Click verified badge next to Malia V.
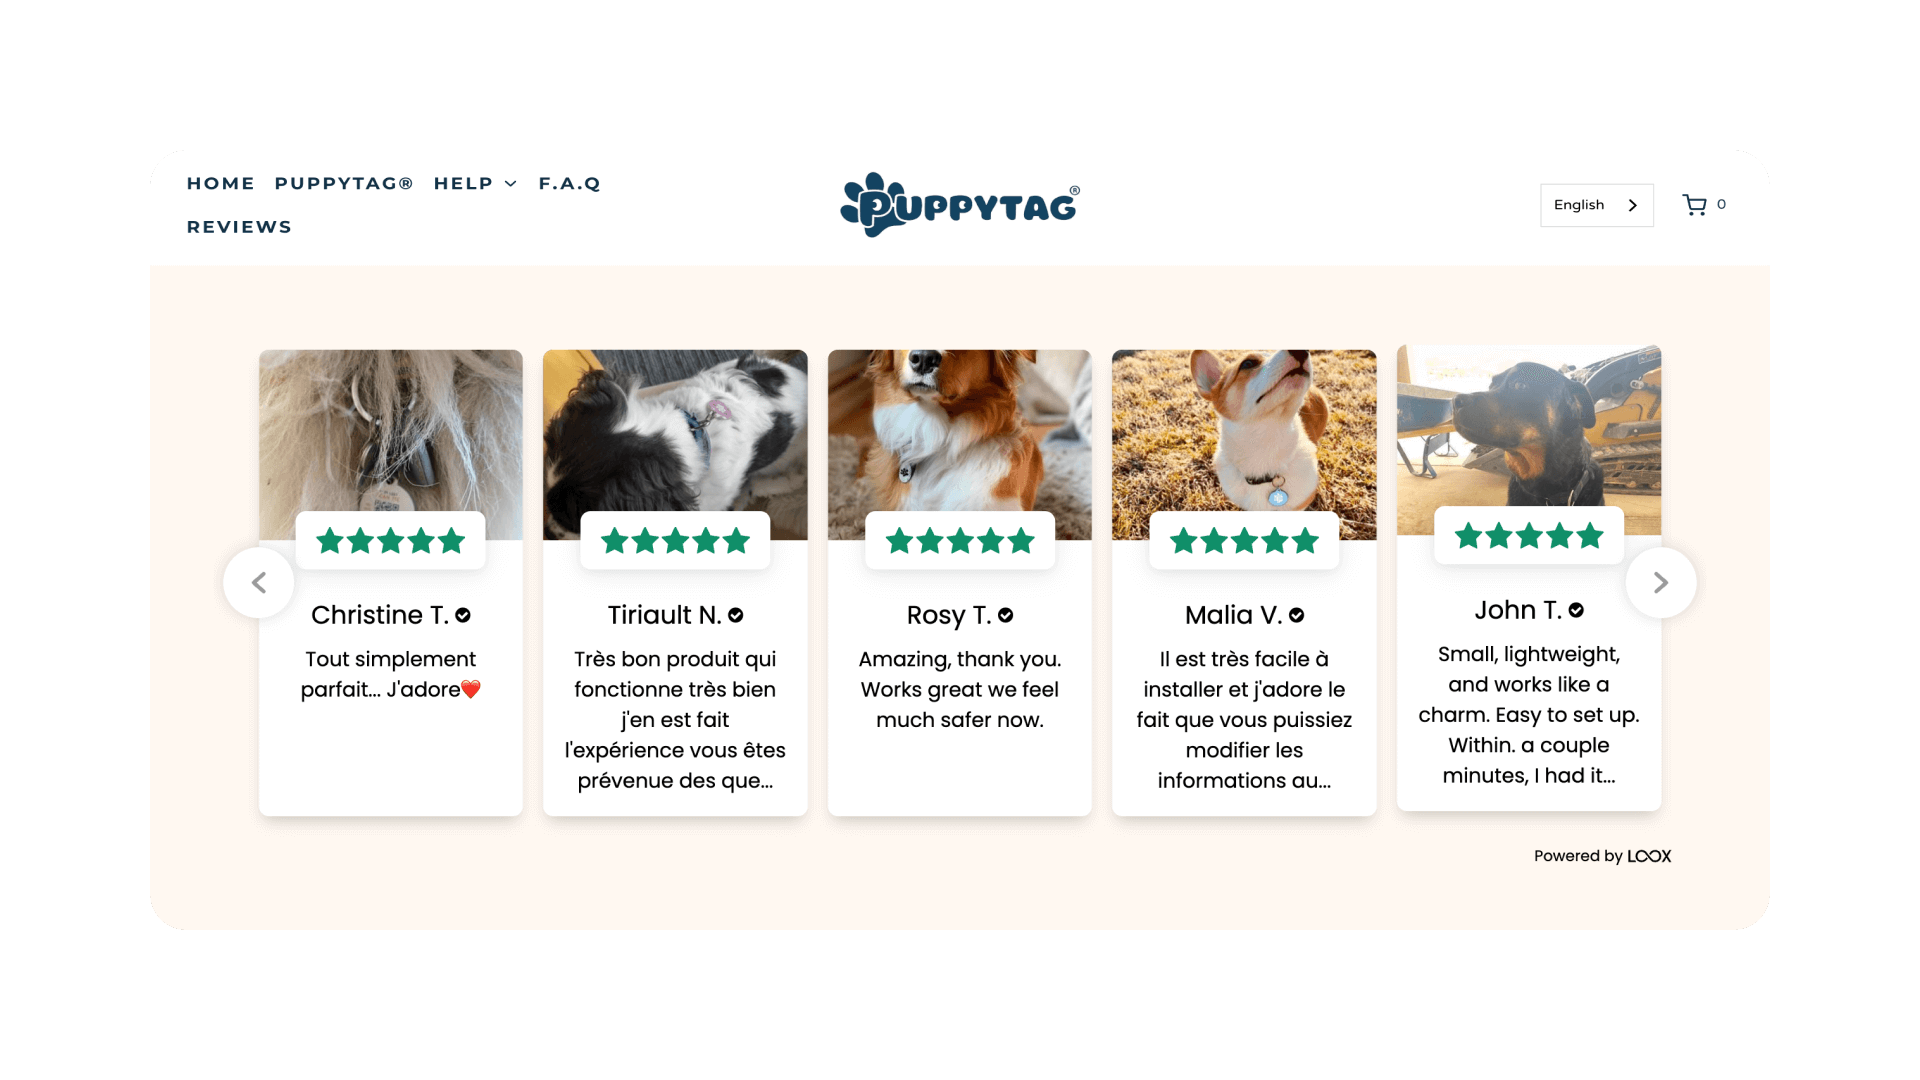Image resolution: width=1920 pixels, height=1080 pixels. pos(1297,615)
